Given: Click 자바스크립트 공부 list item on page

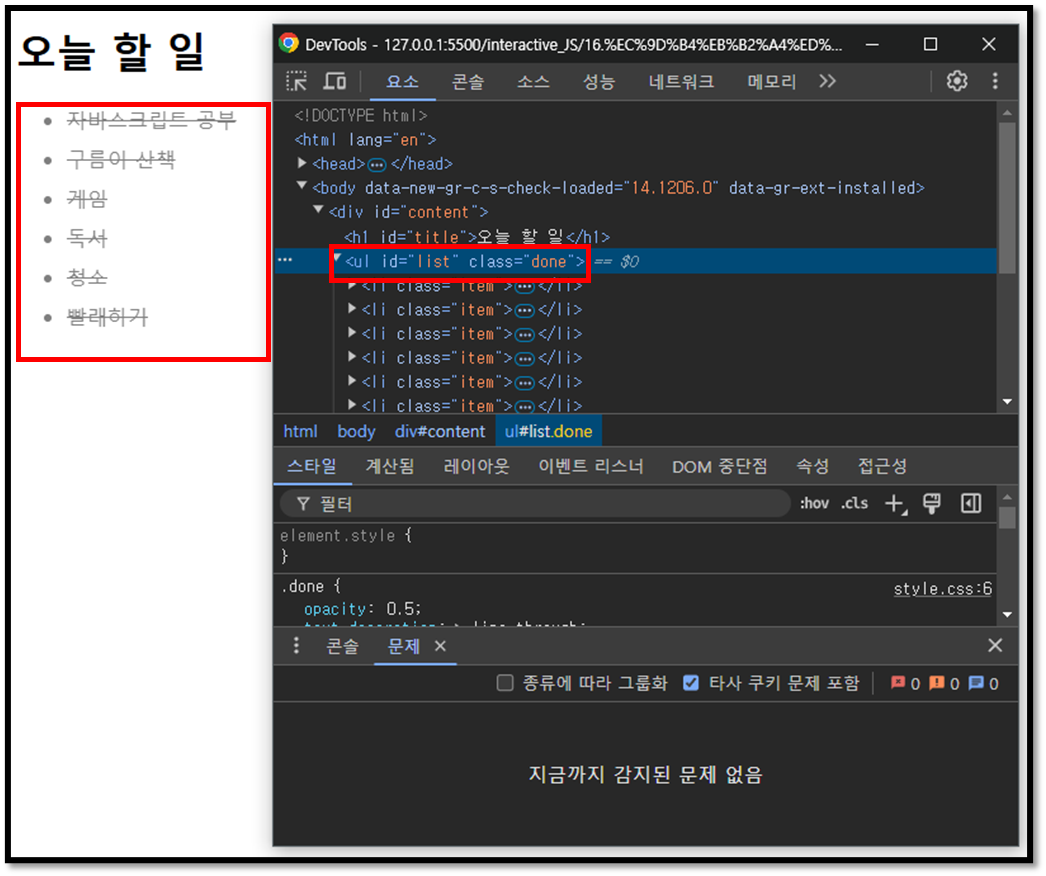Looking at the screenshot, I should 151,120.
